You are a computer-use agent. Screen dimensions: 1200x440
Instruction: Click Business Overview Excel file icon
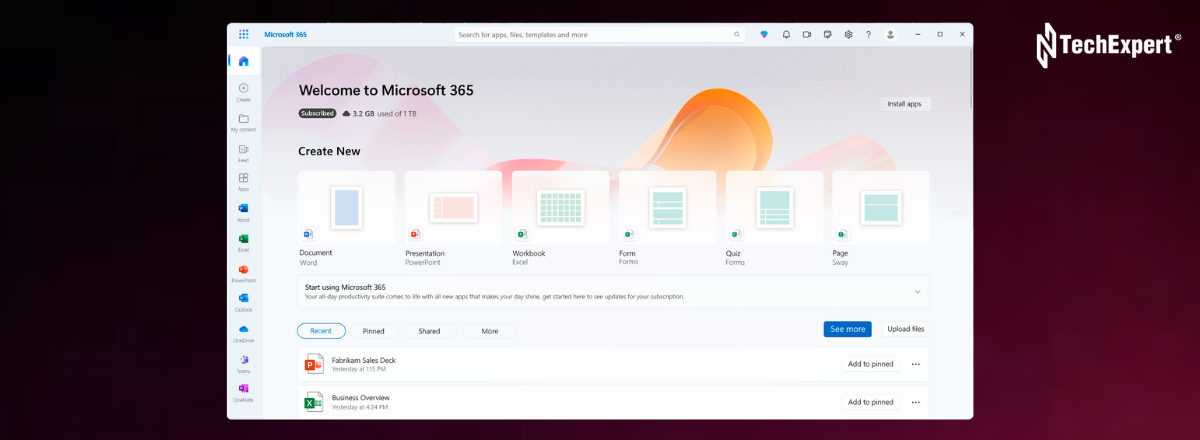(314, 402)
